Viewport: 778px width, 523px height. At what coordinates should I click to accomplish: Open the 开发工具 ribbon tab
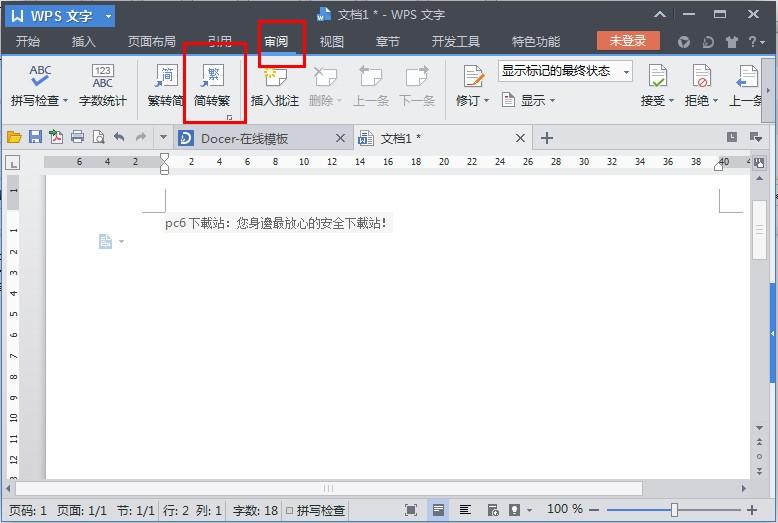tap(456, 42)
